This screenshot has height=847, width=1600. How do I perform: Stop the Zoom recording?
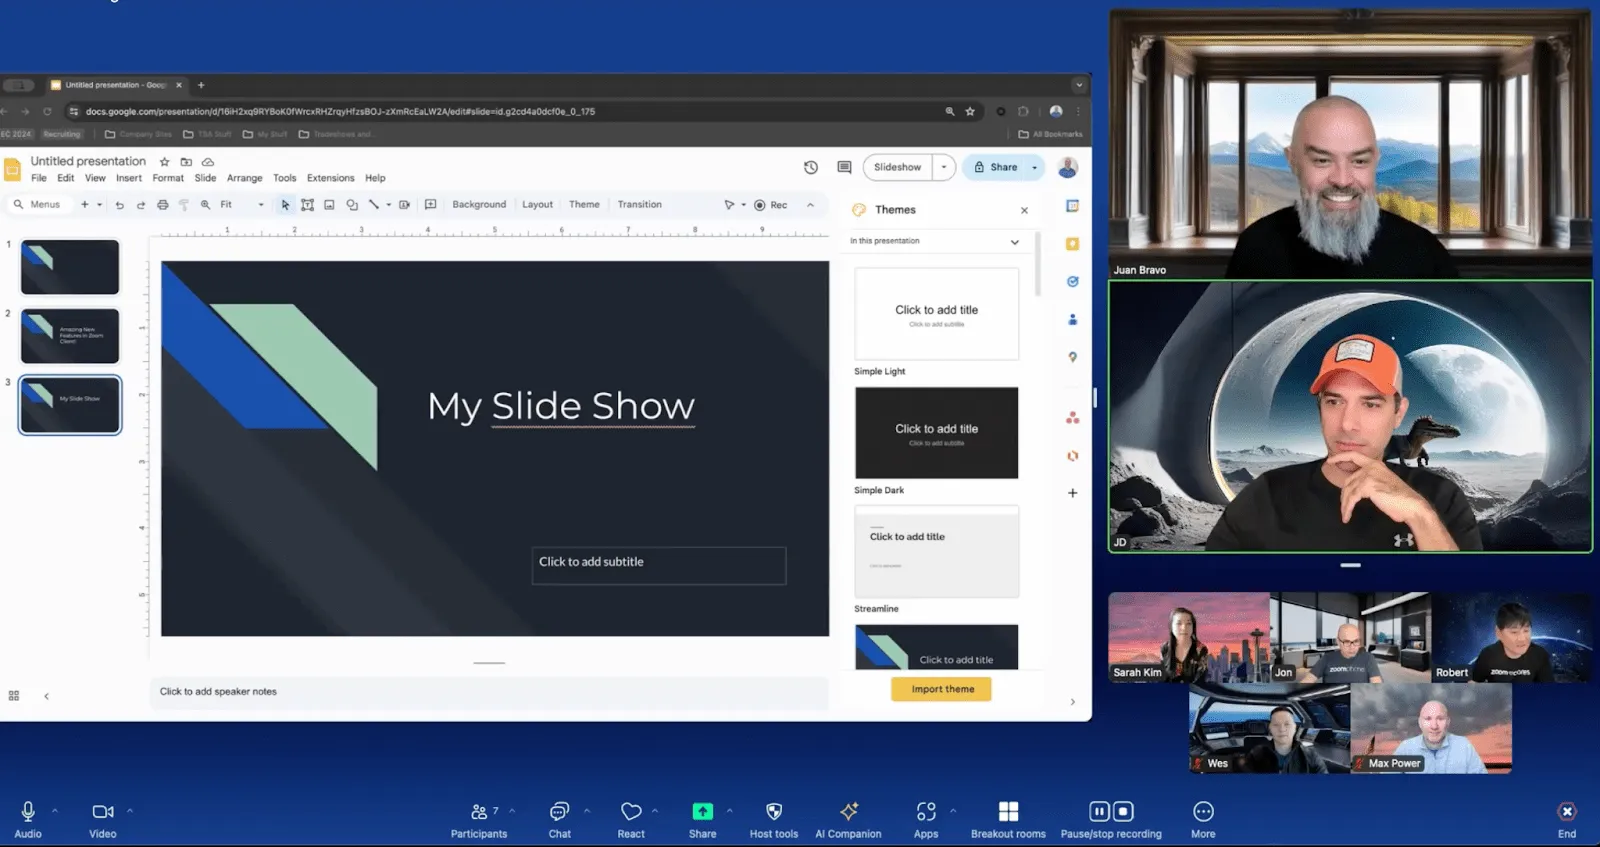tap(1123, 811)
